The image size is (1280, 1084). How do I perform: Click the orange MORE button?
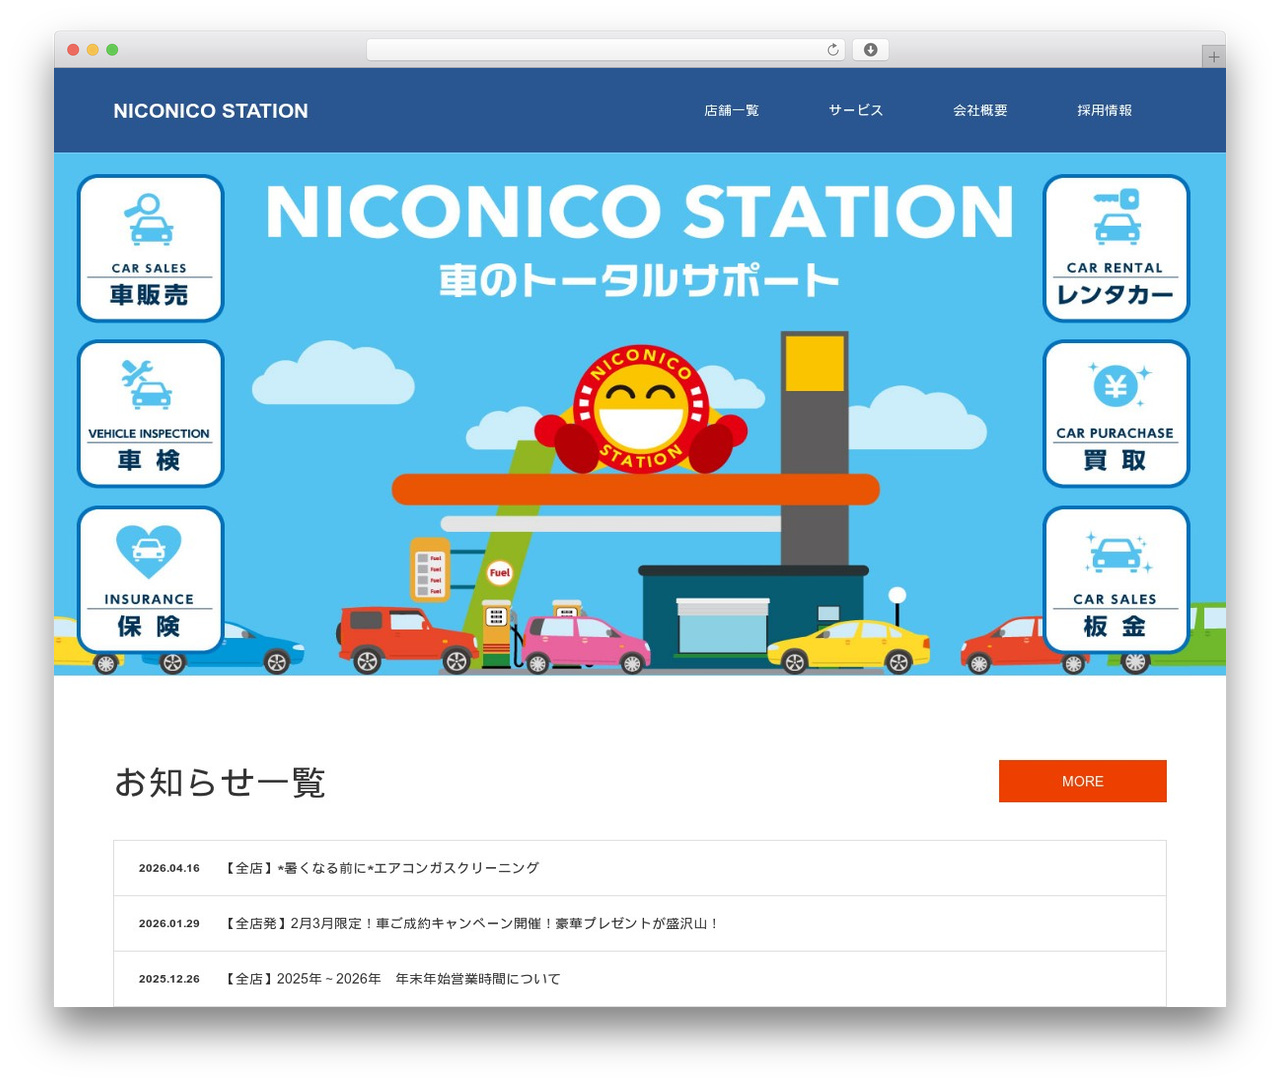coord(1083,781)
